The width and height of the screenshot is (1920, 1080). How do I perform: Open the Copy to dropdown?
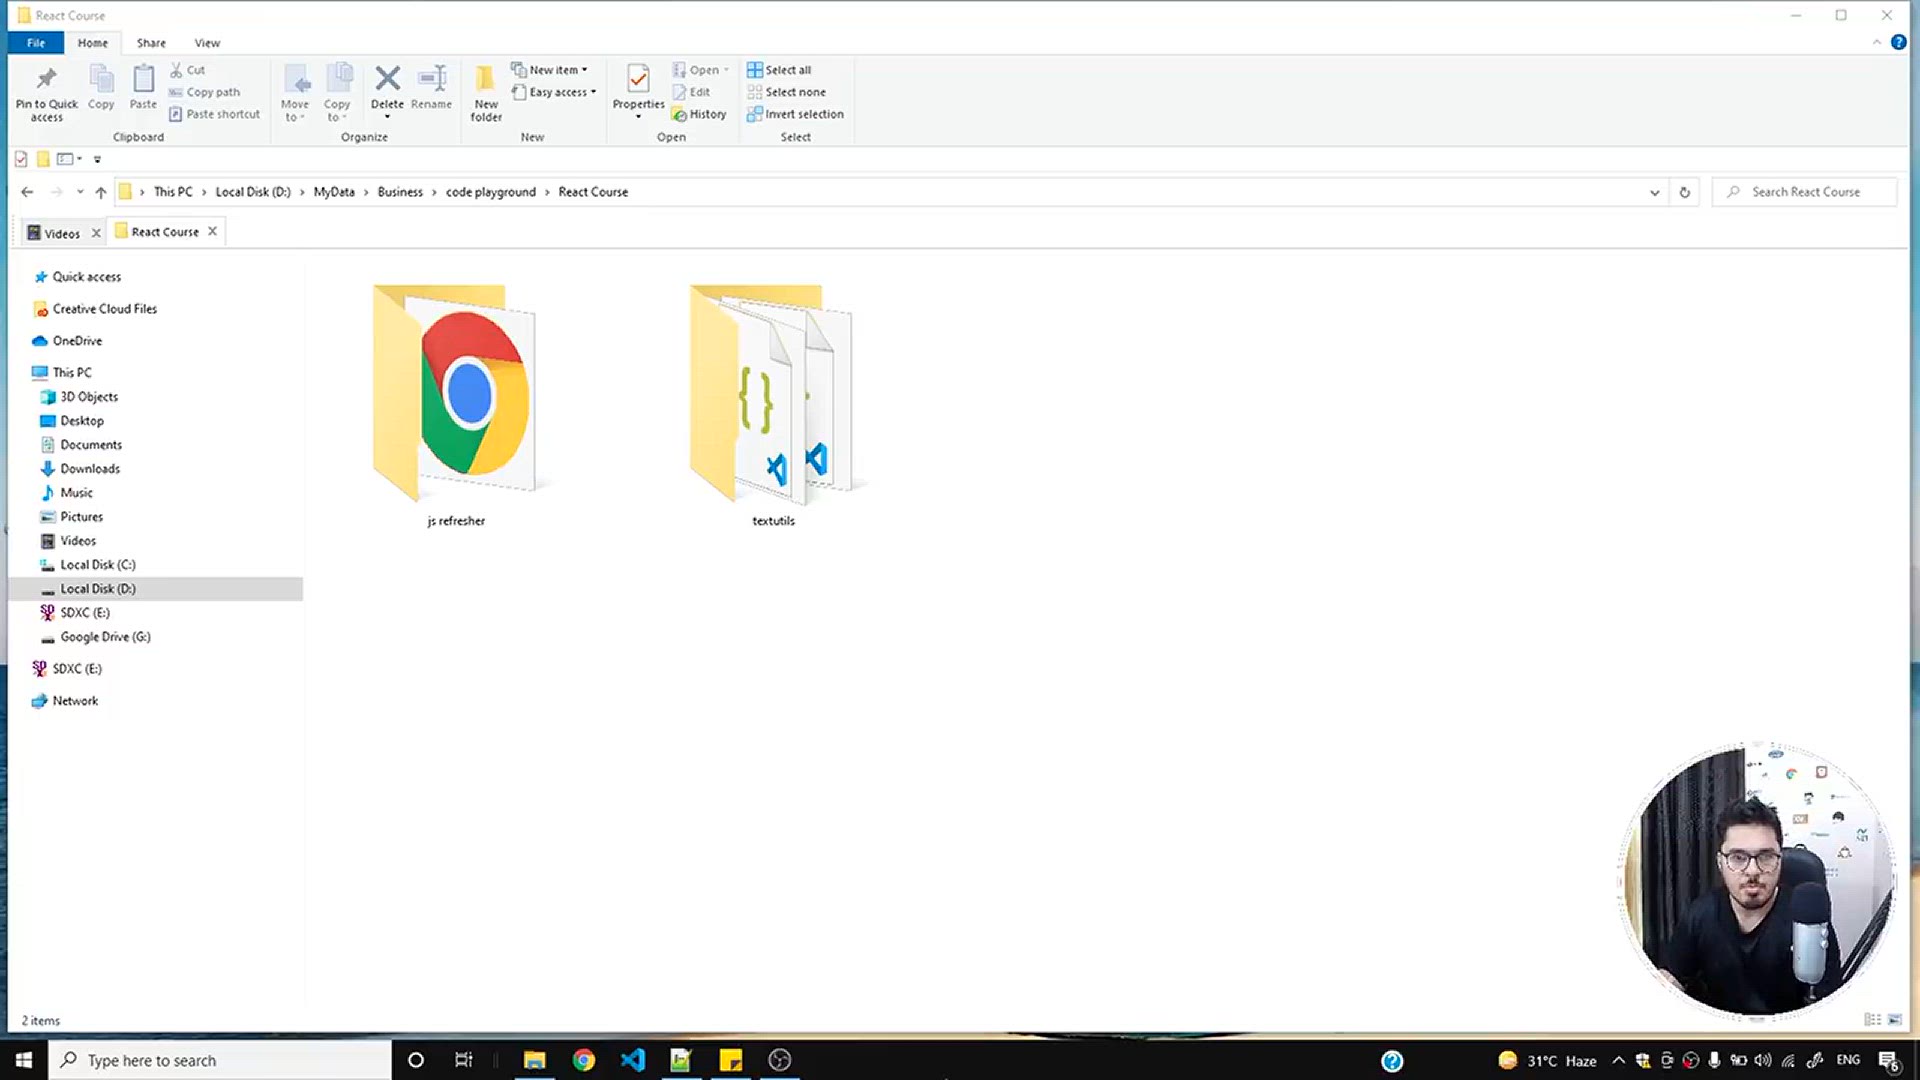pos(337,94)
